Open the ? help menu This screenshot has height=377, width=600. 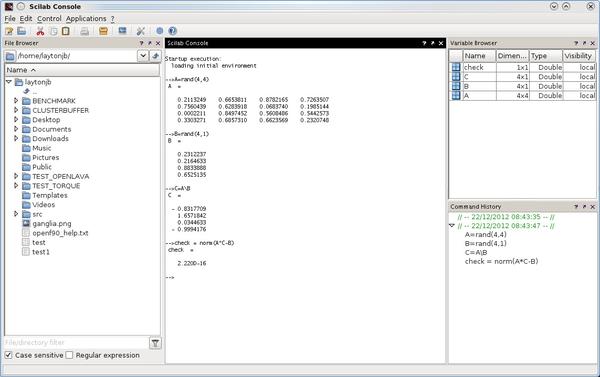click(x=112, y=18)
